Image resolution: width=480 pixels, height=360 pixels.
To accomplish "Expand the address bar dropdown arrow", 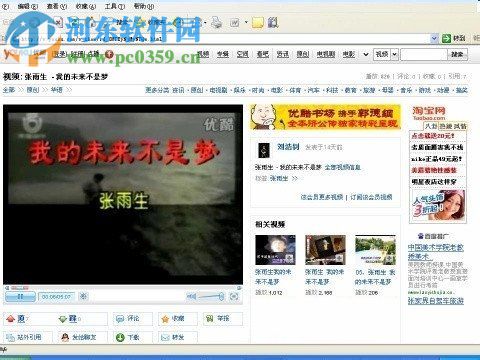I will coord(434,39).
